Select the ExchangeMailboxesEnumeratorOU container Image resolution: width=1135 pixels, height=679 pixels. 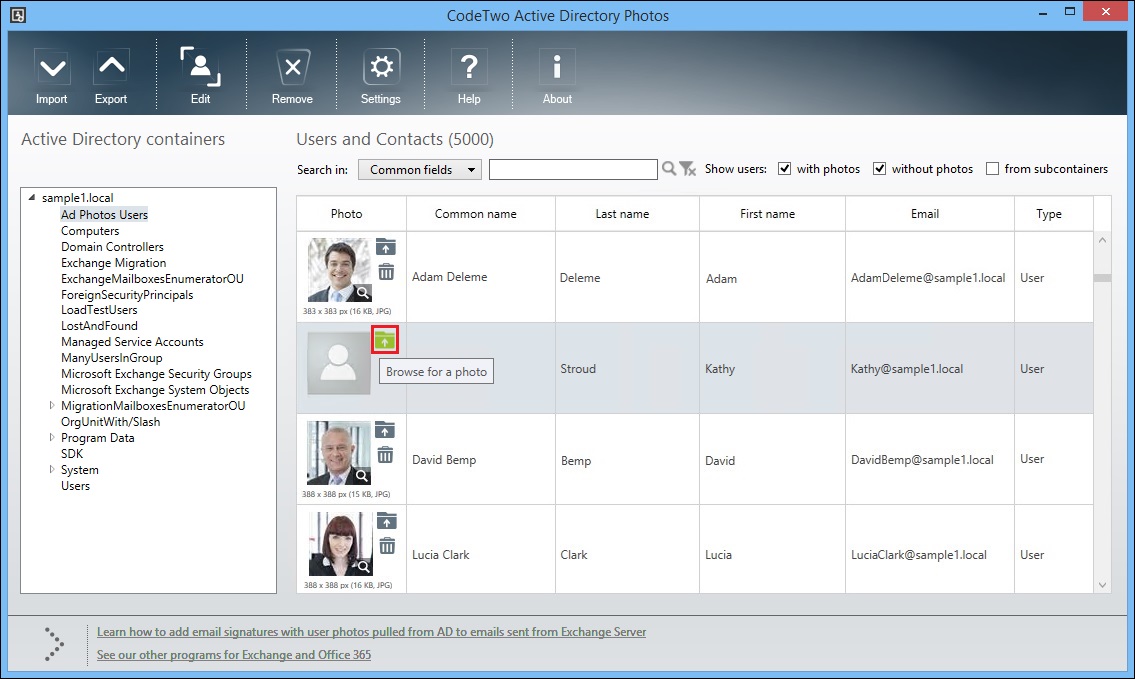pos(152,279)
